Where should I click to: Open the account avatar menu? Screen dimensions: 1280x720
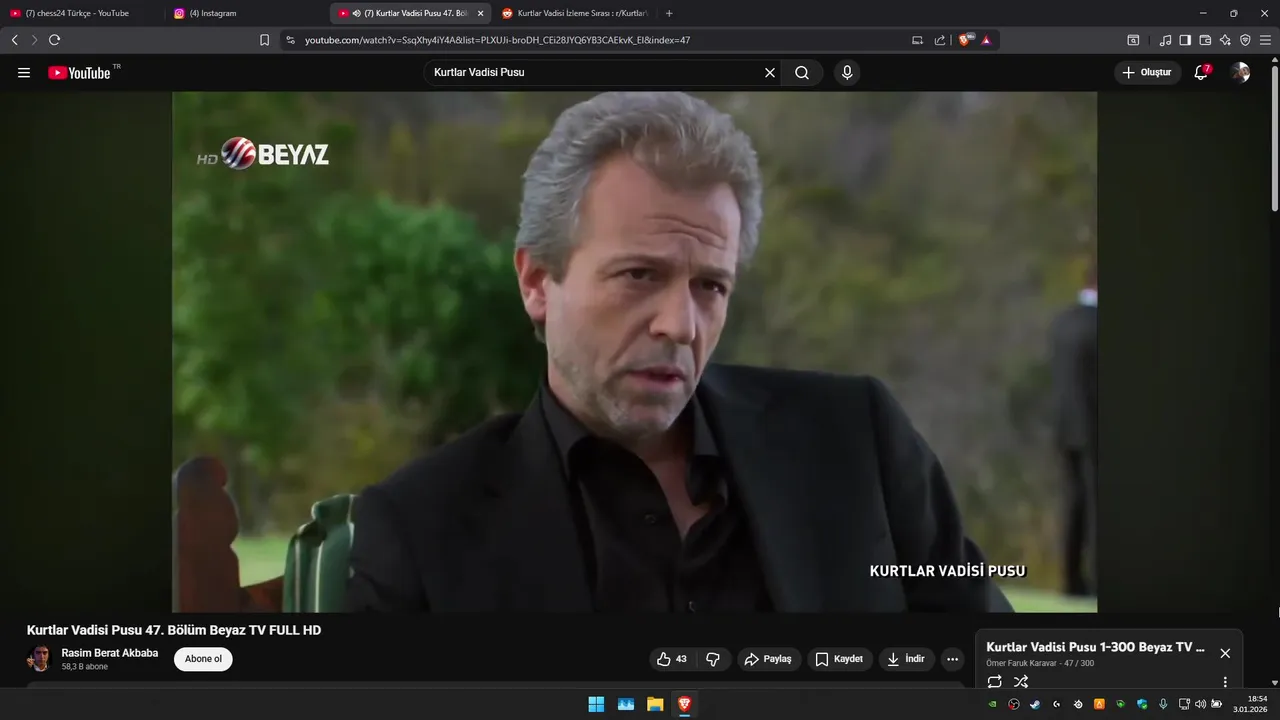1240,72
